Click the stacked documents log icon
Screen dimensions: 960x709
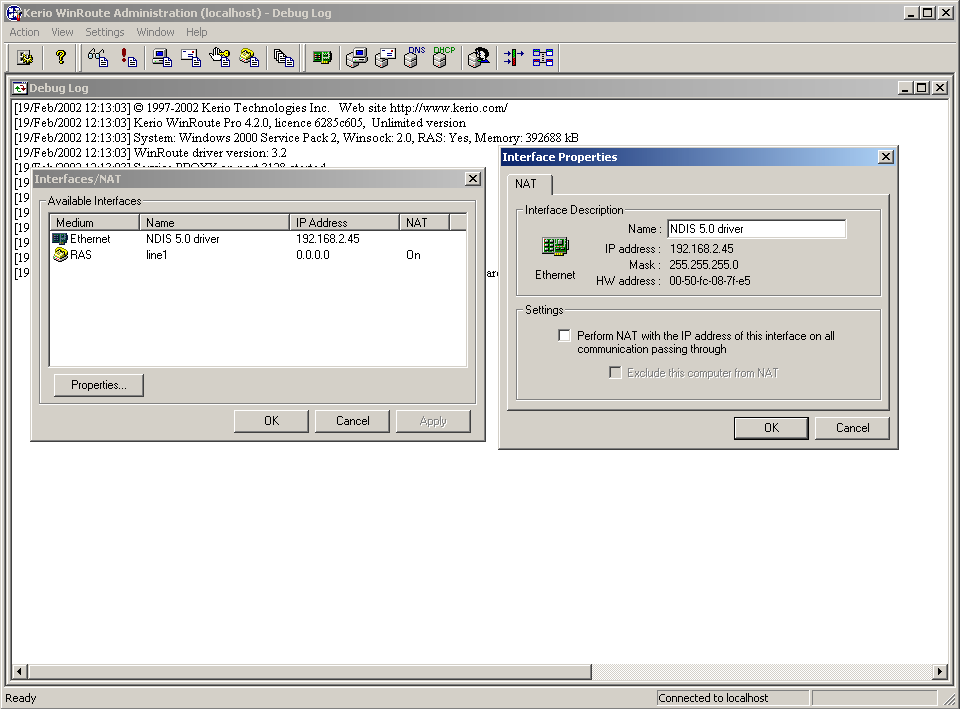(283, 58)
